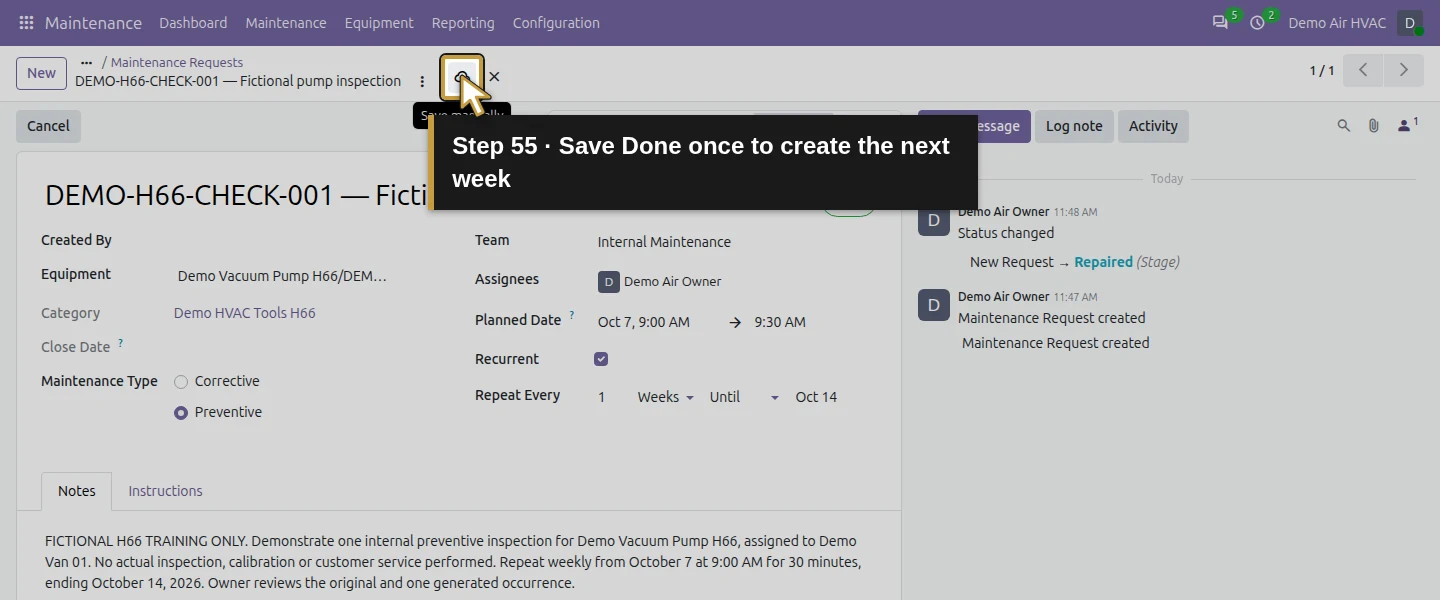Edit the planned start Oct 7, 9:00 AM
Screen dimensions: 1440x600
pyautogui.click(x=644, y=322)
